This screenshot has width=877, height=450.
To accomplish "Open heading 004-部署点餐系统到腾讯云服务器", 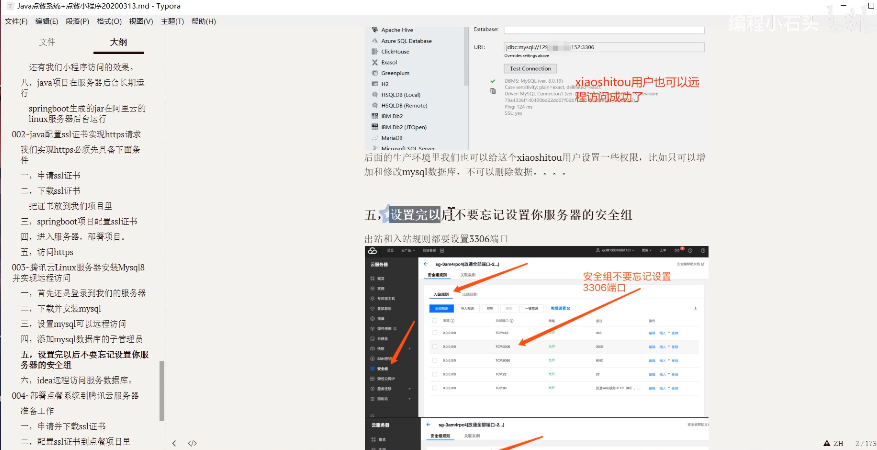I will [x=76, y=396].
